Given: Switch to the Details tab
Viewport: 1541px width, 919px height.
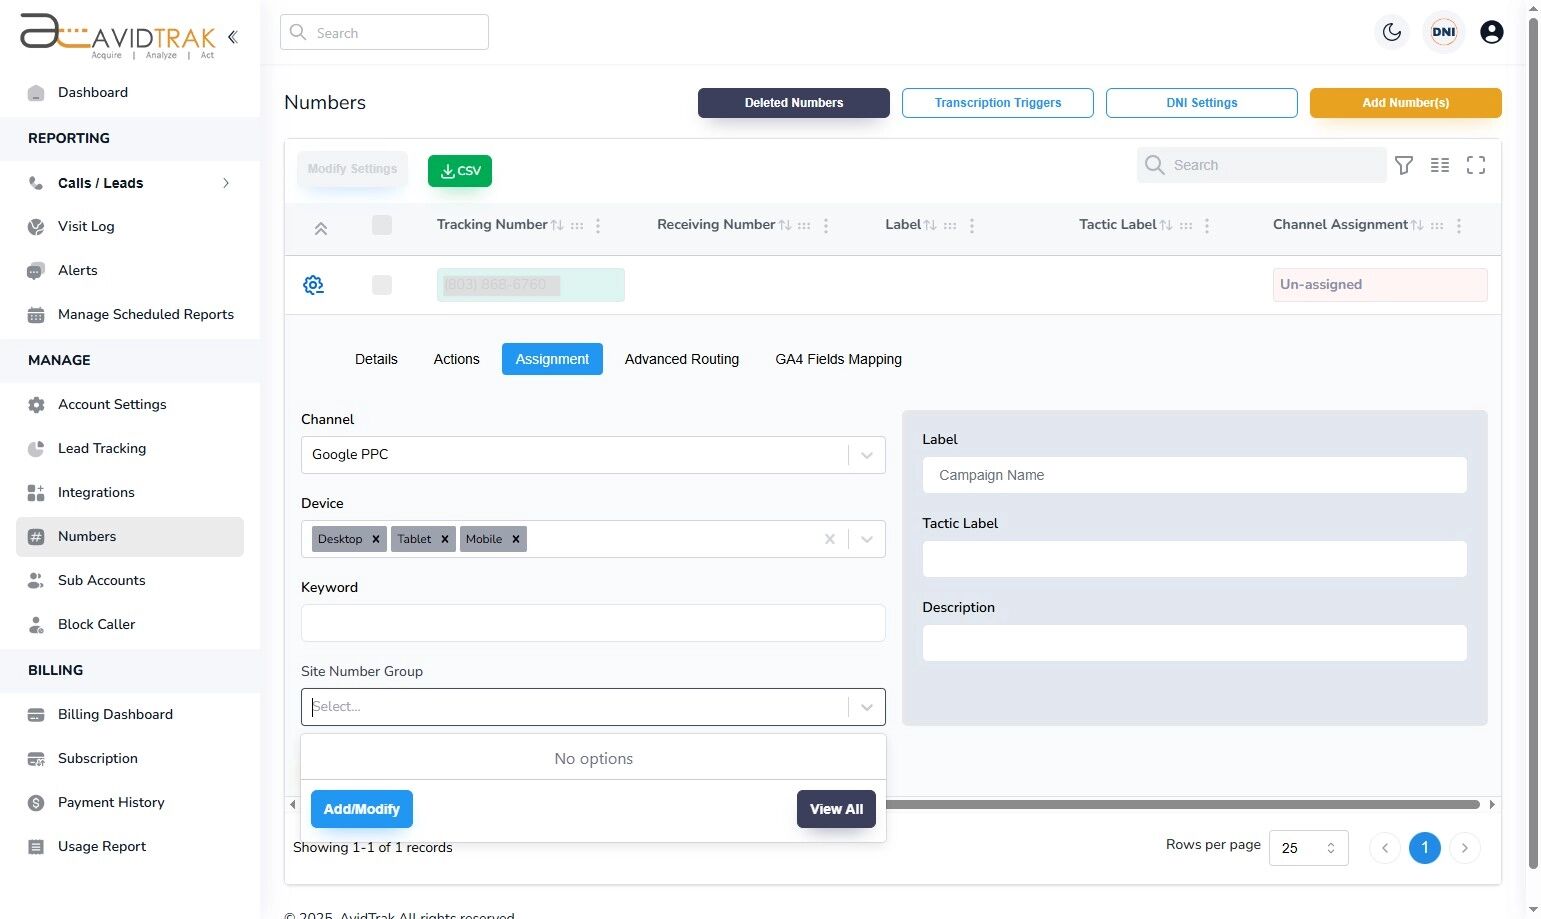Looking at the screenshot, I should [376, 359].
